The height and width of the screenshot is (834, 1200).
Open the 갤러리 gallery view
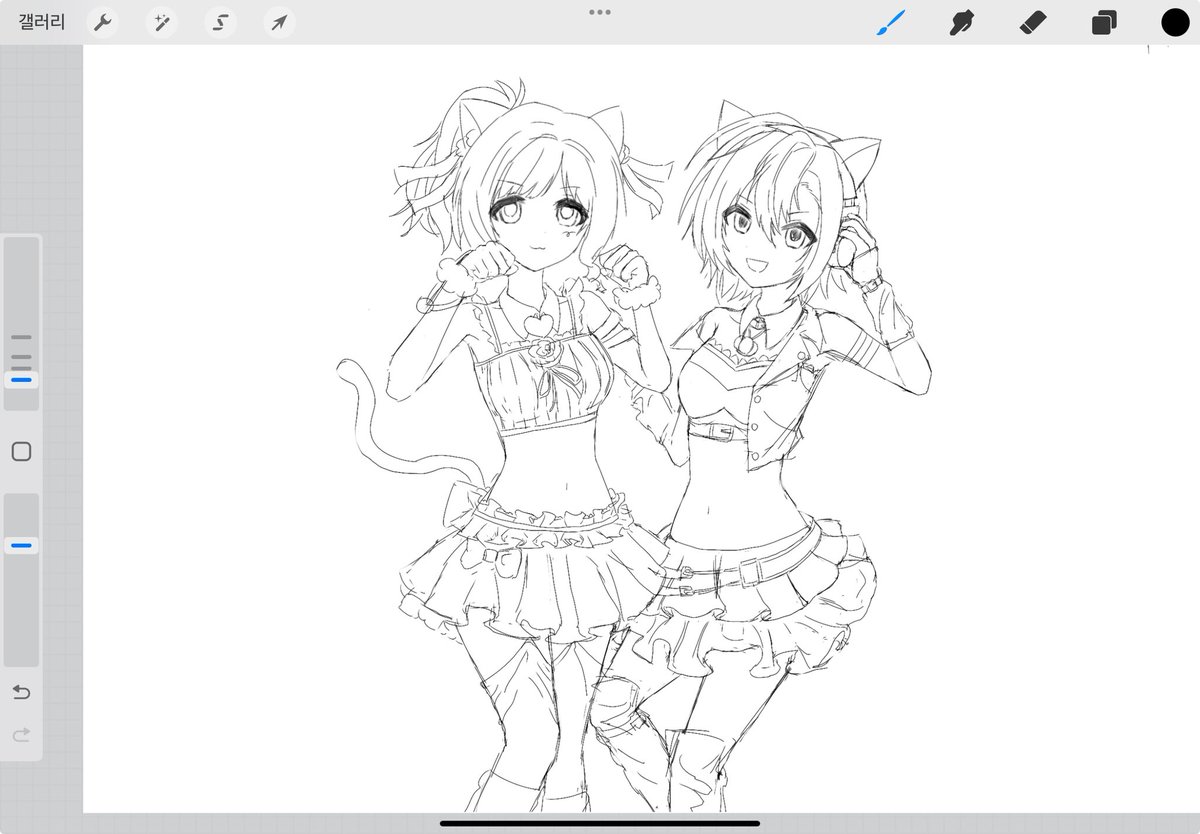tap(42, 22)
